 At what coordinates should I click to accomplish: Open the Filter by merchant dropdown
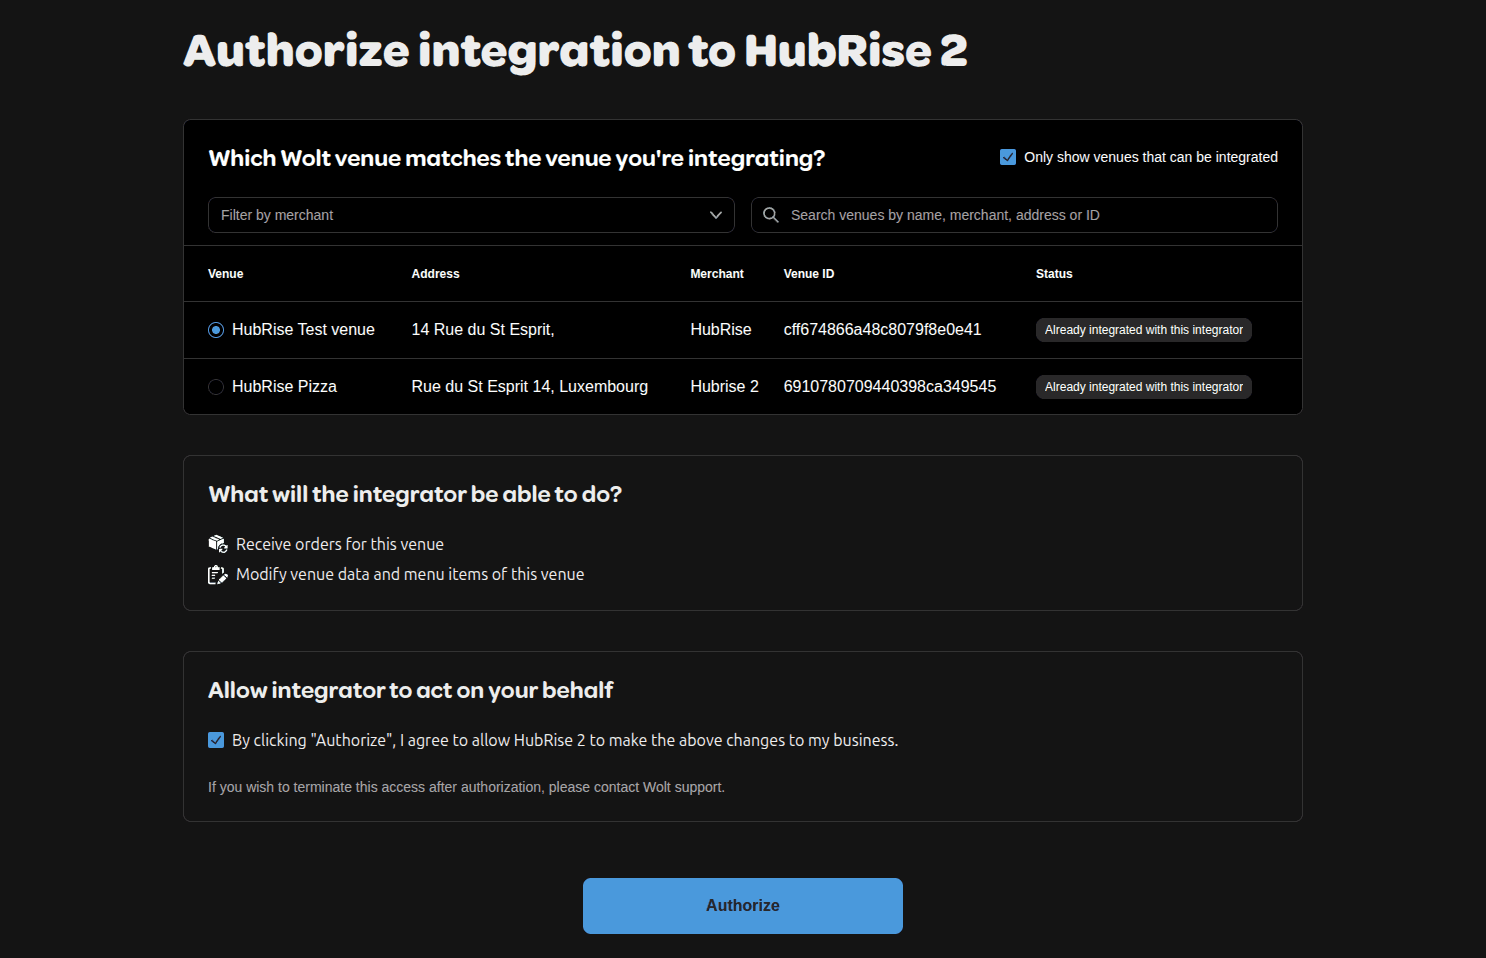(x=460, y=215)
